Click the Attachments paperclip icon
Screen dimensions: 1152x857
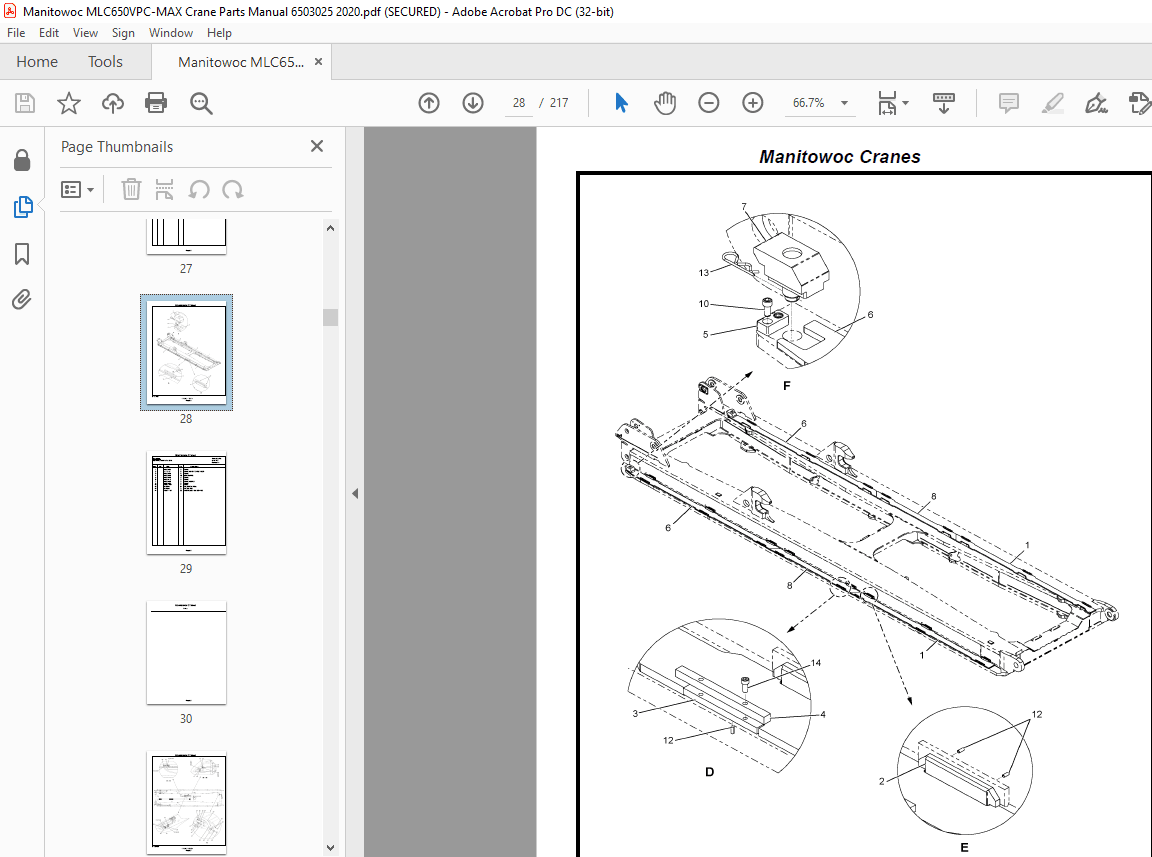tap(22, 299)
